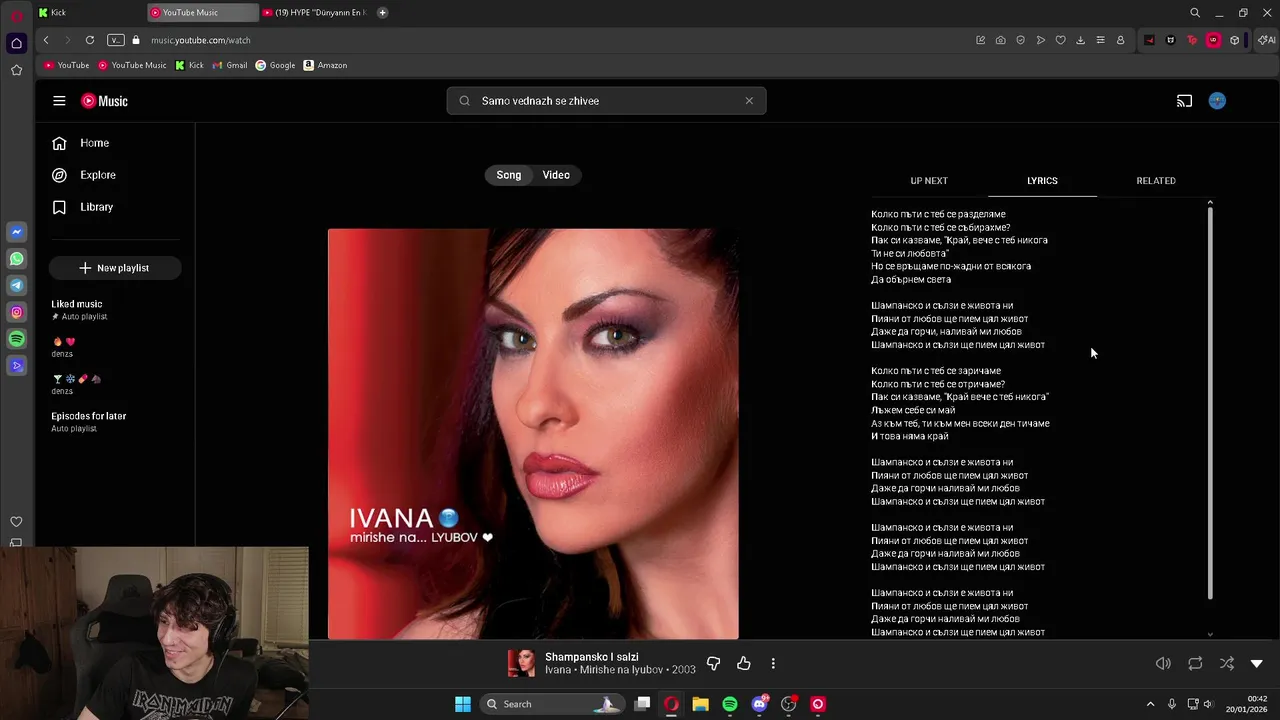Open the browser downloads icon
The width and height of the screenshot is (1280, 720).
1080,40
